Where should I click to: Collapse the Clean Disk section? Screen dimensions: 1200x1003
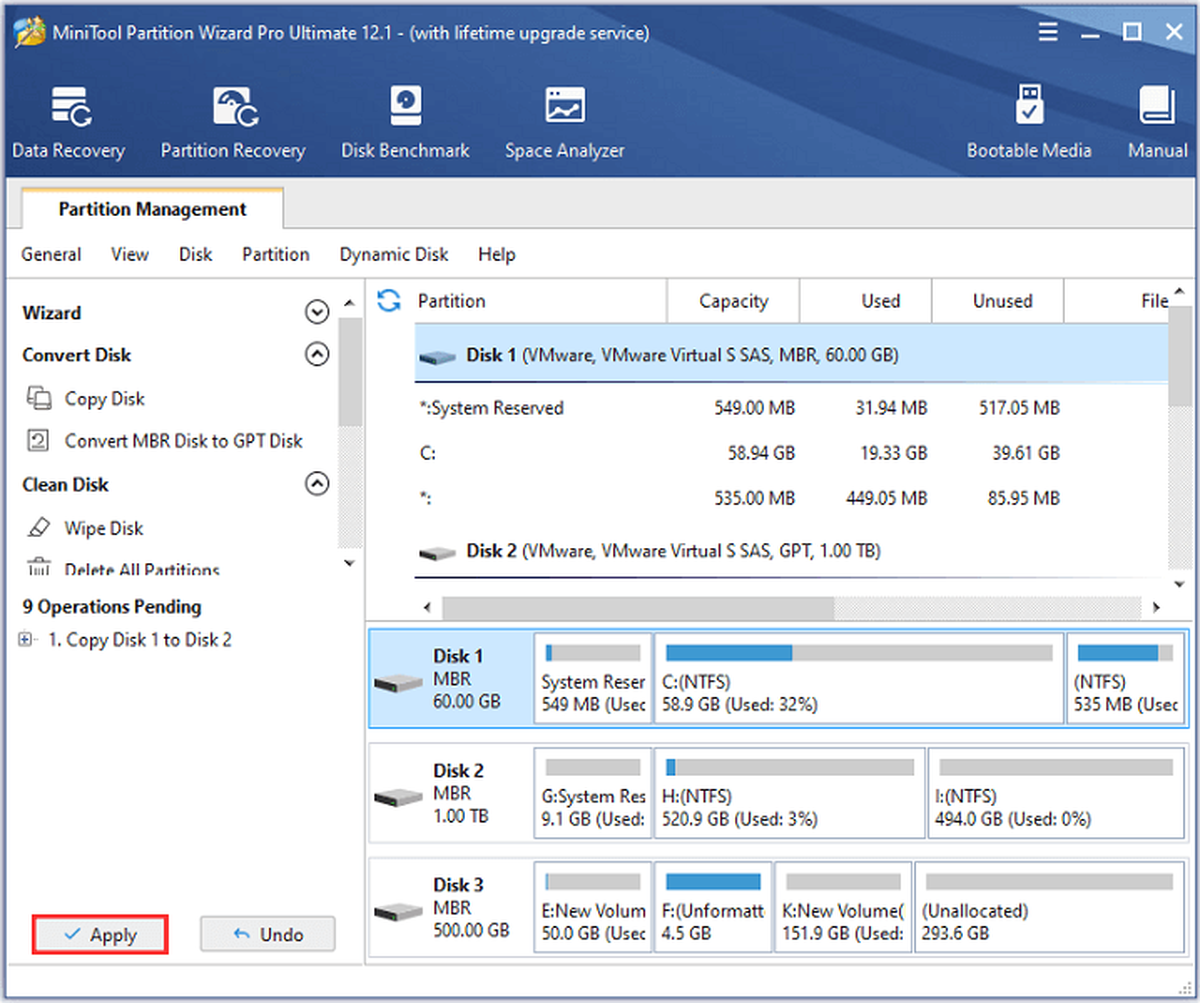point(317,485)
